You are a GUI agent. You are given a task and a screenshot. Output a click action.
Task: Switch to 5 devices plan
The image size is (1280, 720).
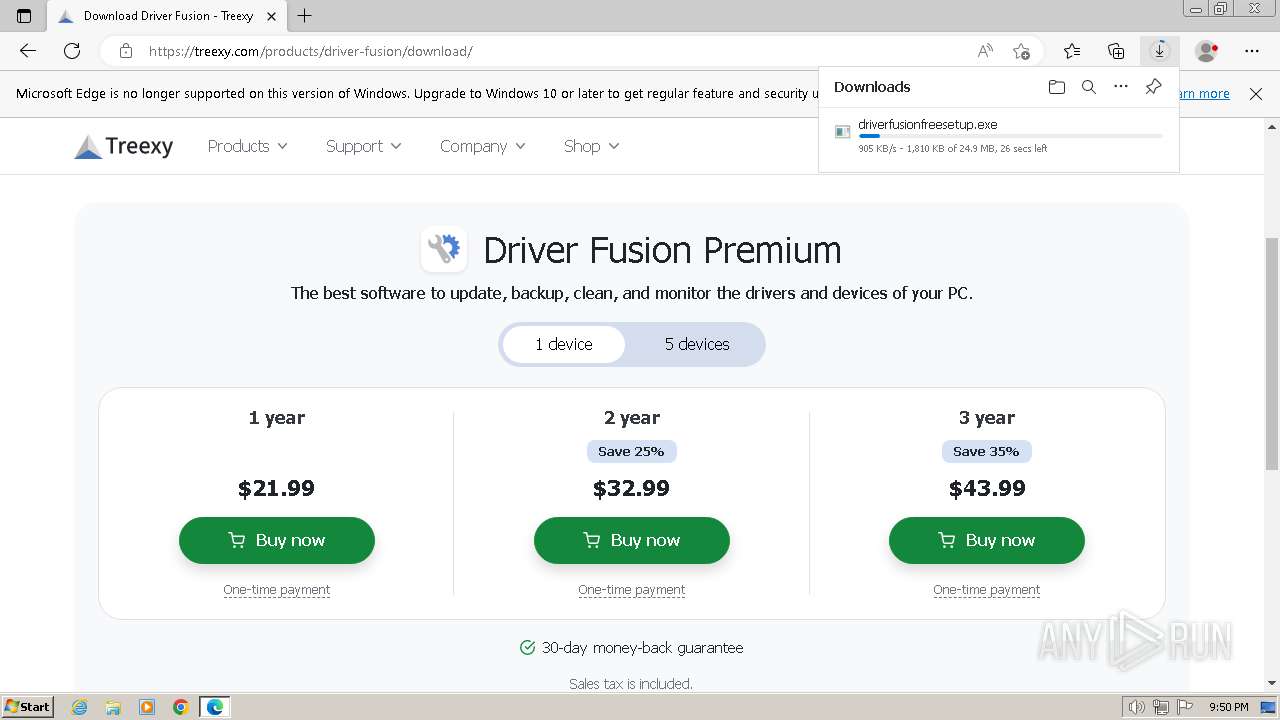(x=697, y=344)
